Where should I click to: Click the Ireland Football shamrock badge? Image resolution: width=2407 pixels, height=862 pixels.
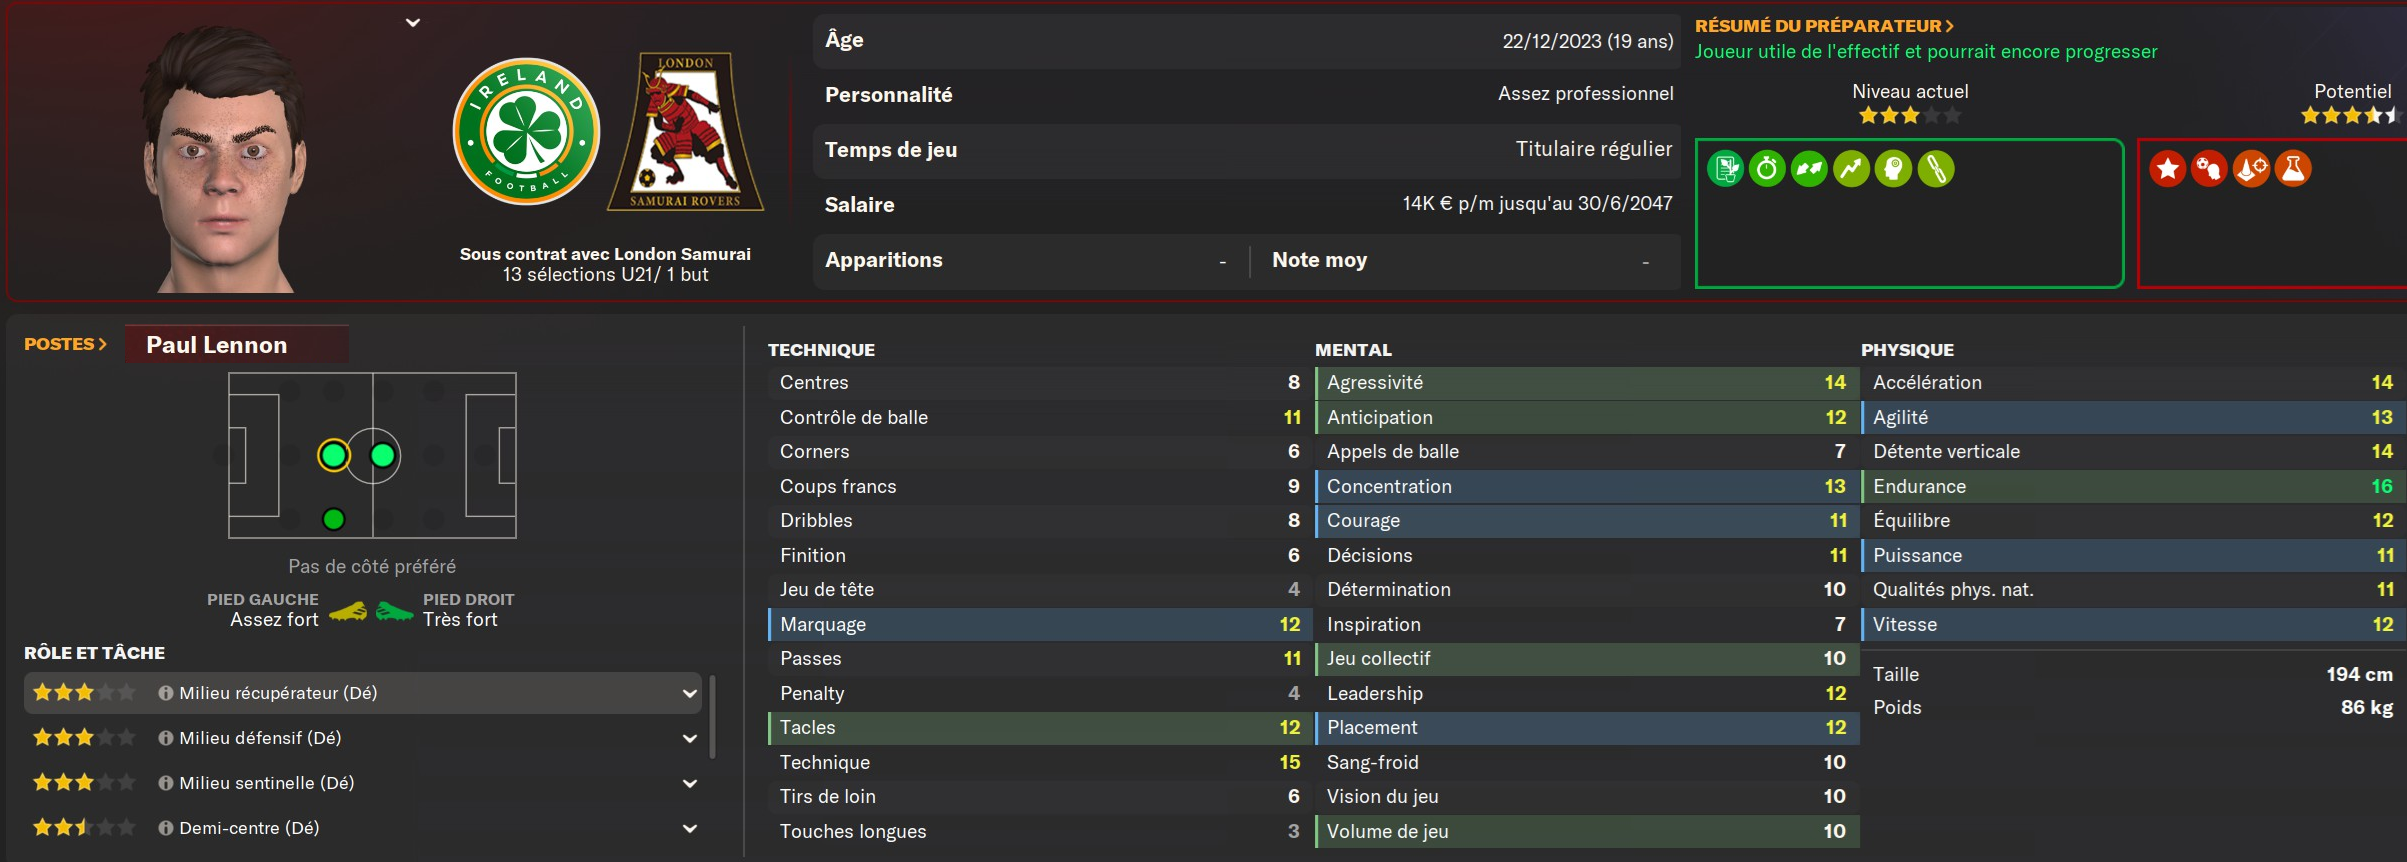526,132
